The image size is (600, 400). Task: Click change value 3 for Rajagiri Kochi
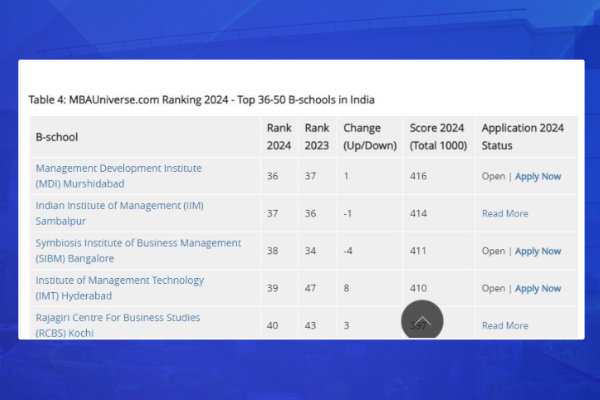point(346,325)
